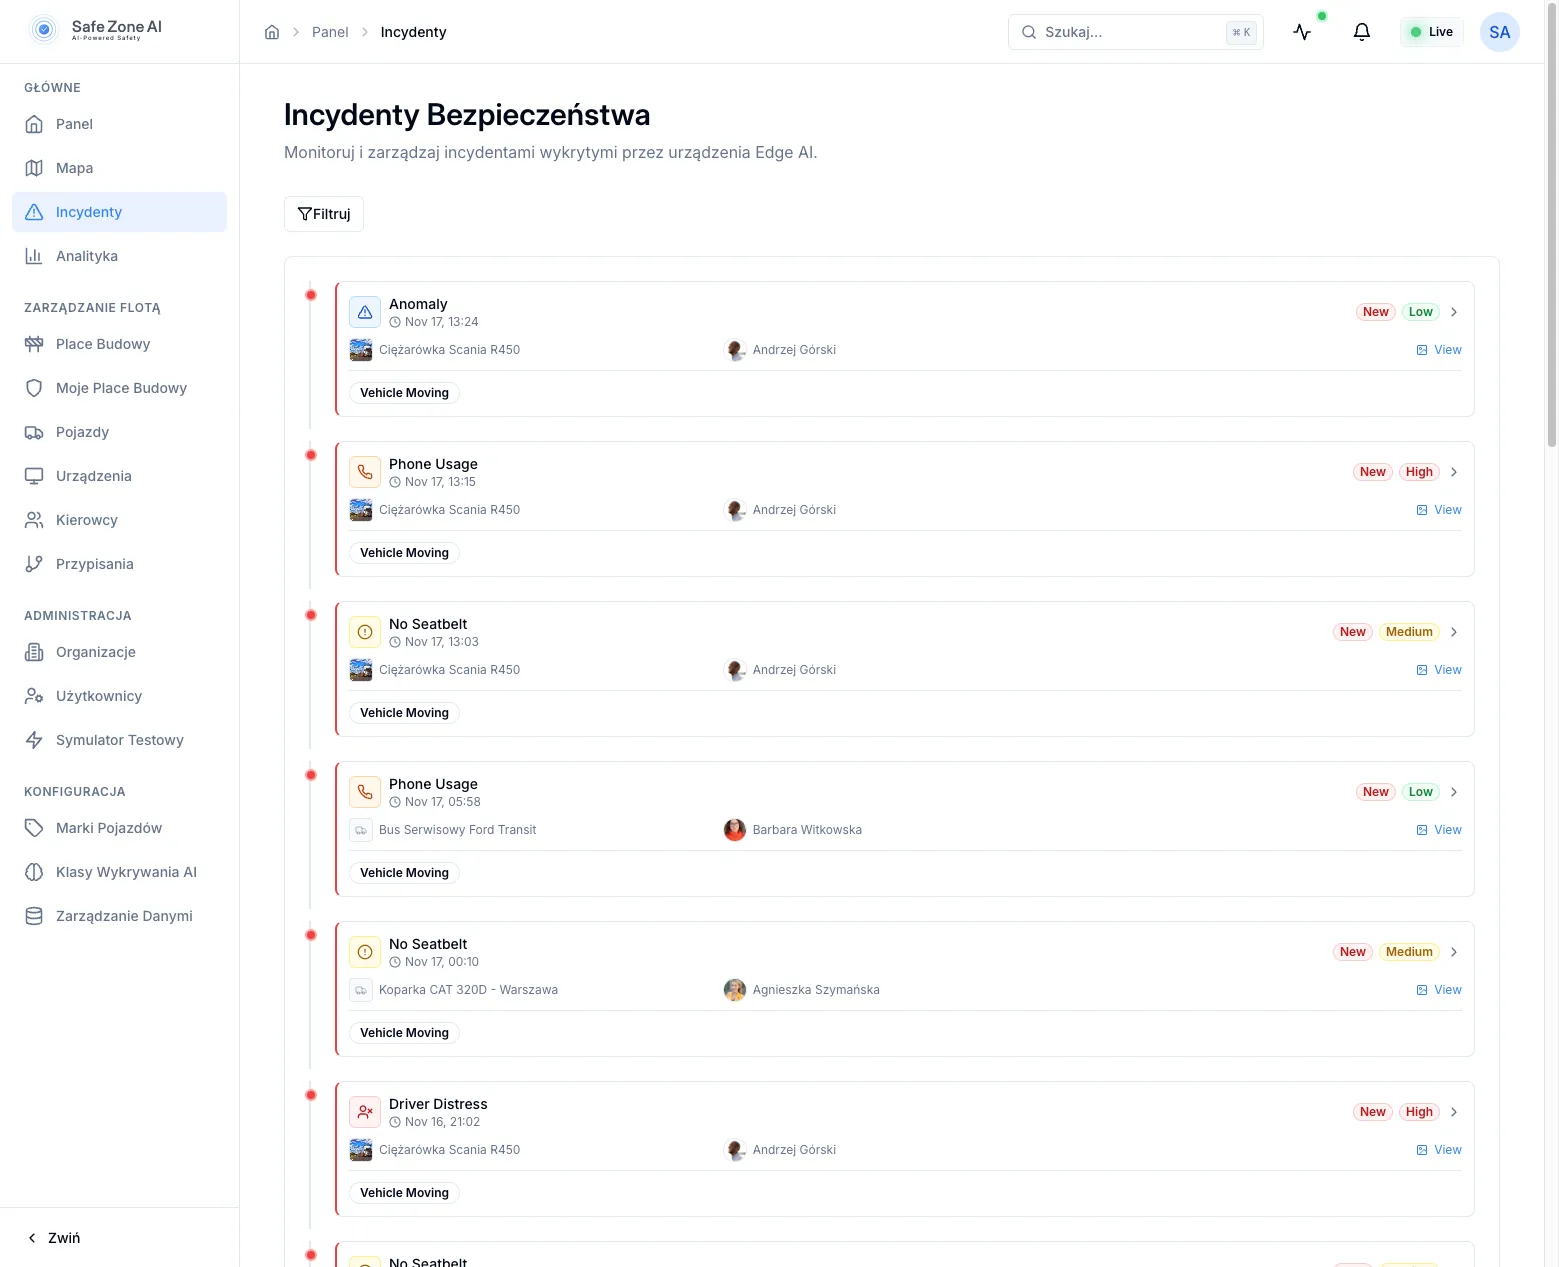The width and height of the screenshot is (1559, 1267).
Task: Open the SA user avatar
Action: pyautogui.click(x=1499, y=32)
